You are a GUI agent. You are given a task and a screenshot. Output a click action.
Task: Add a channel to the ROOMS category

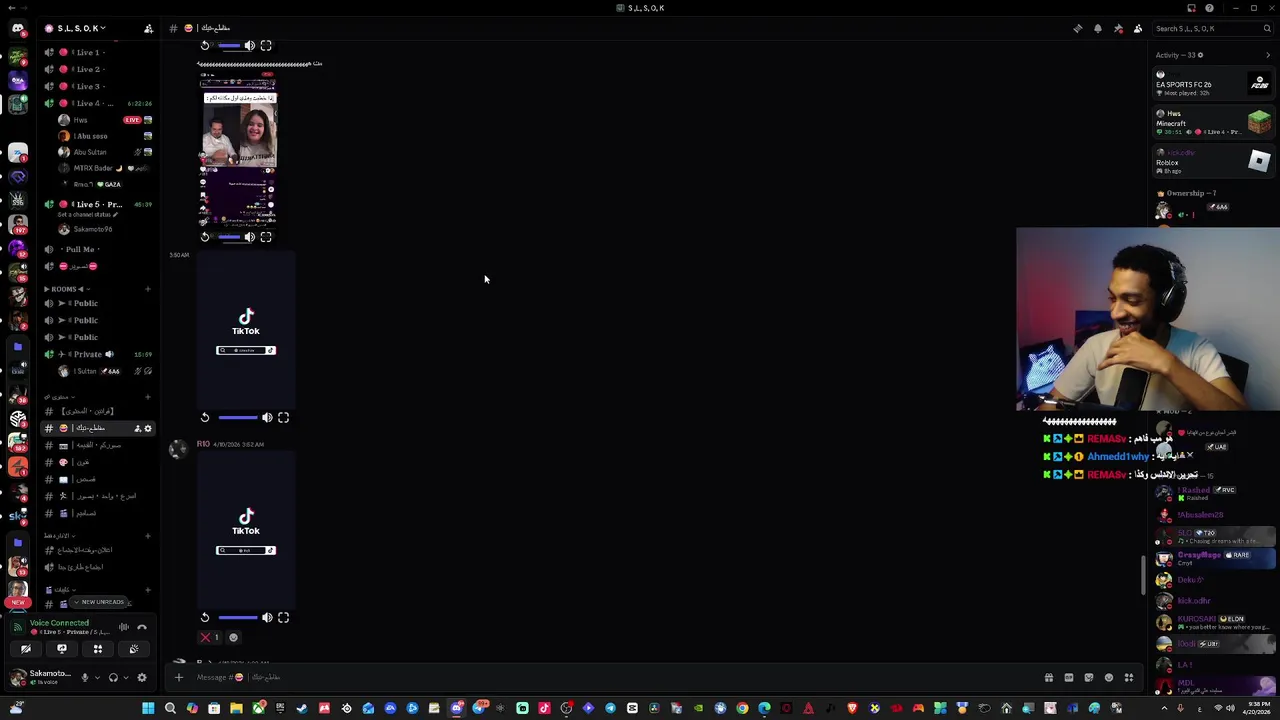[x=148, y=289]
